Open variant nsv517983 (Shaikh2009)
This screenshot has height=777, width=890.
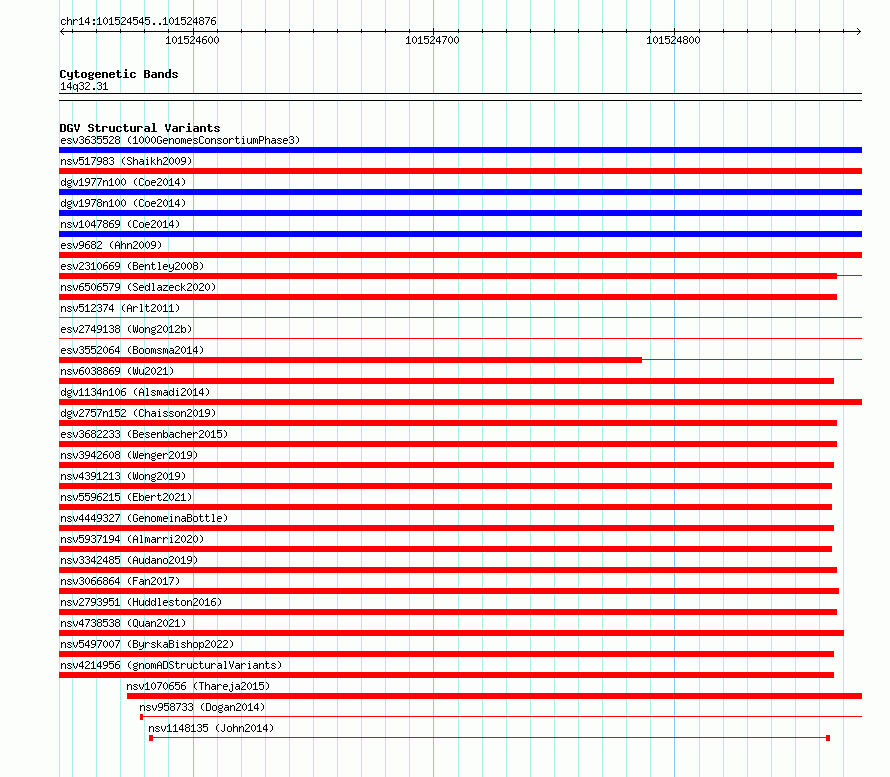(126, 161)
